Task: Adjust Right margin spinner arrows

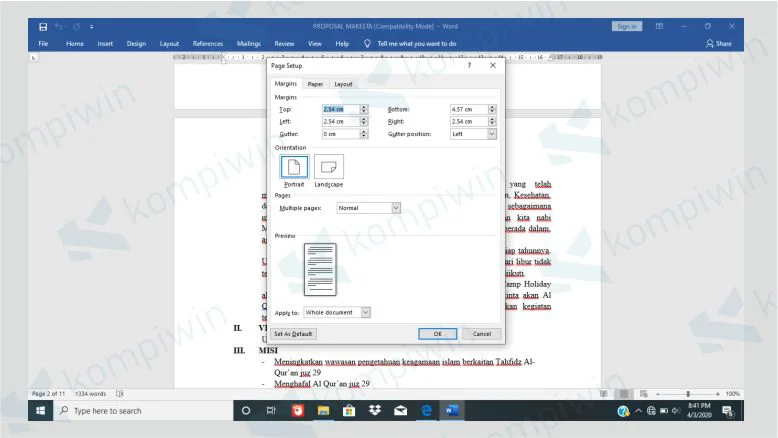Action: coord(492,122)
